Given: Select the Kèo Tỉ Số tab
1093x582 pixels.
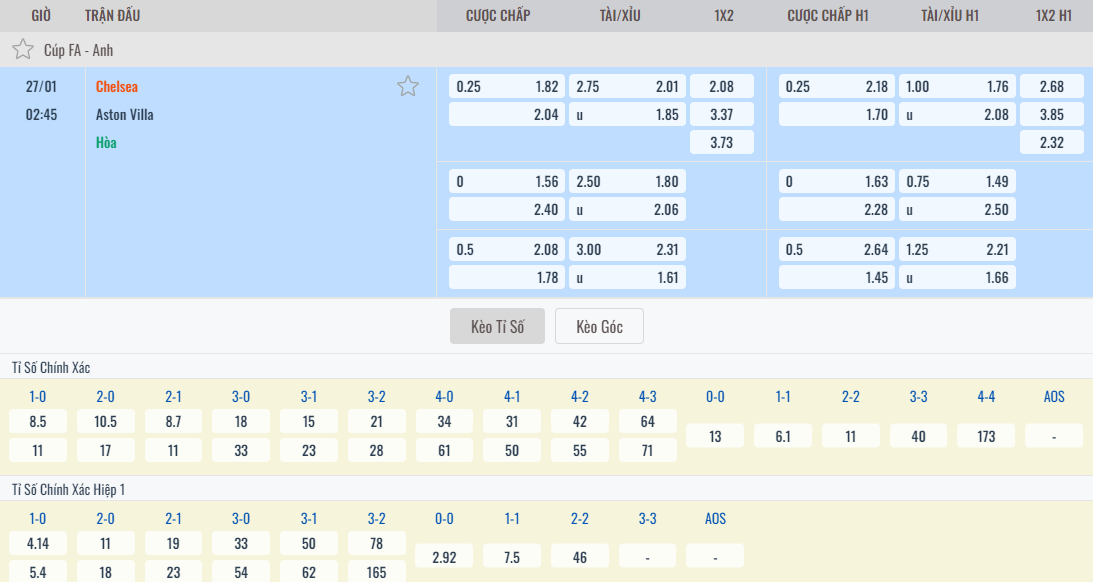Looking at the screenshot, I should [x=497, y=326].
